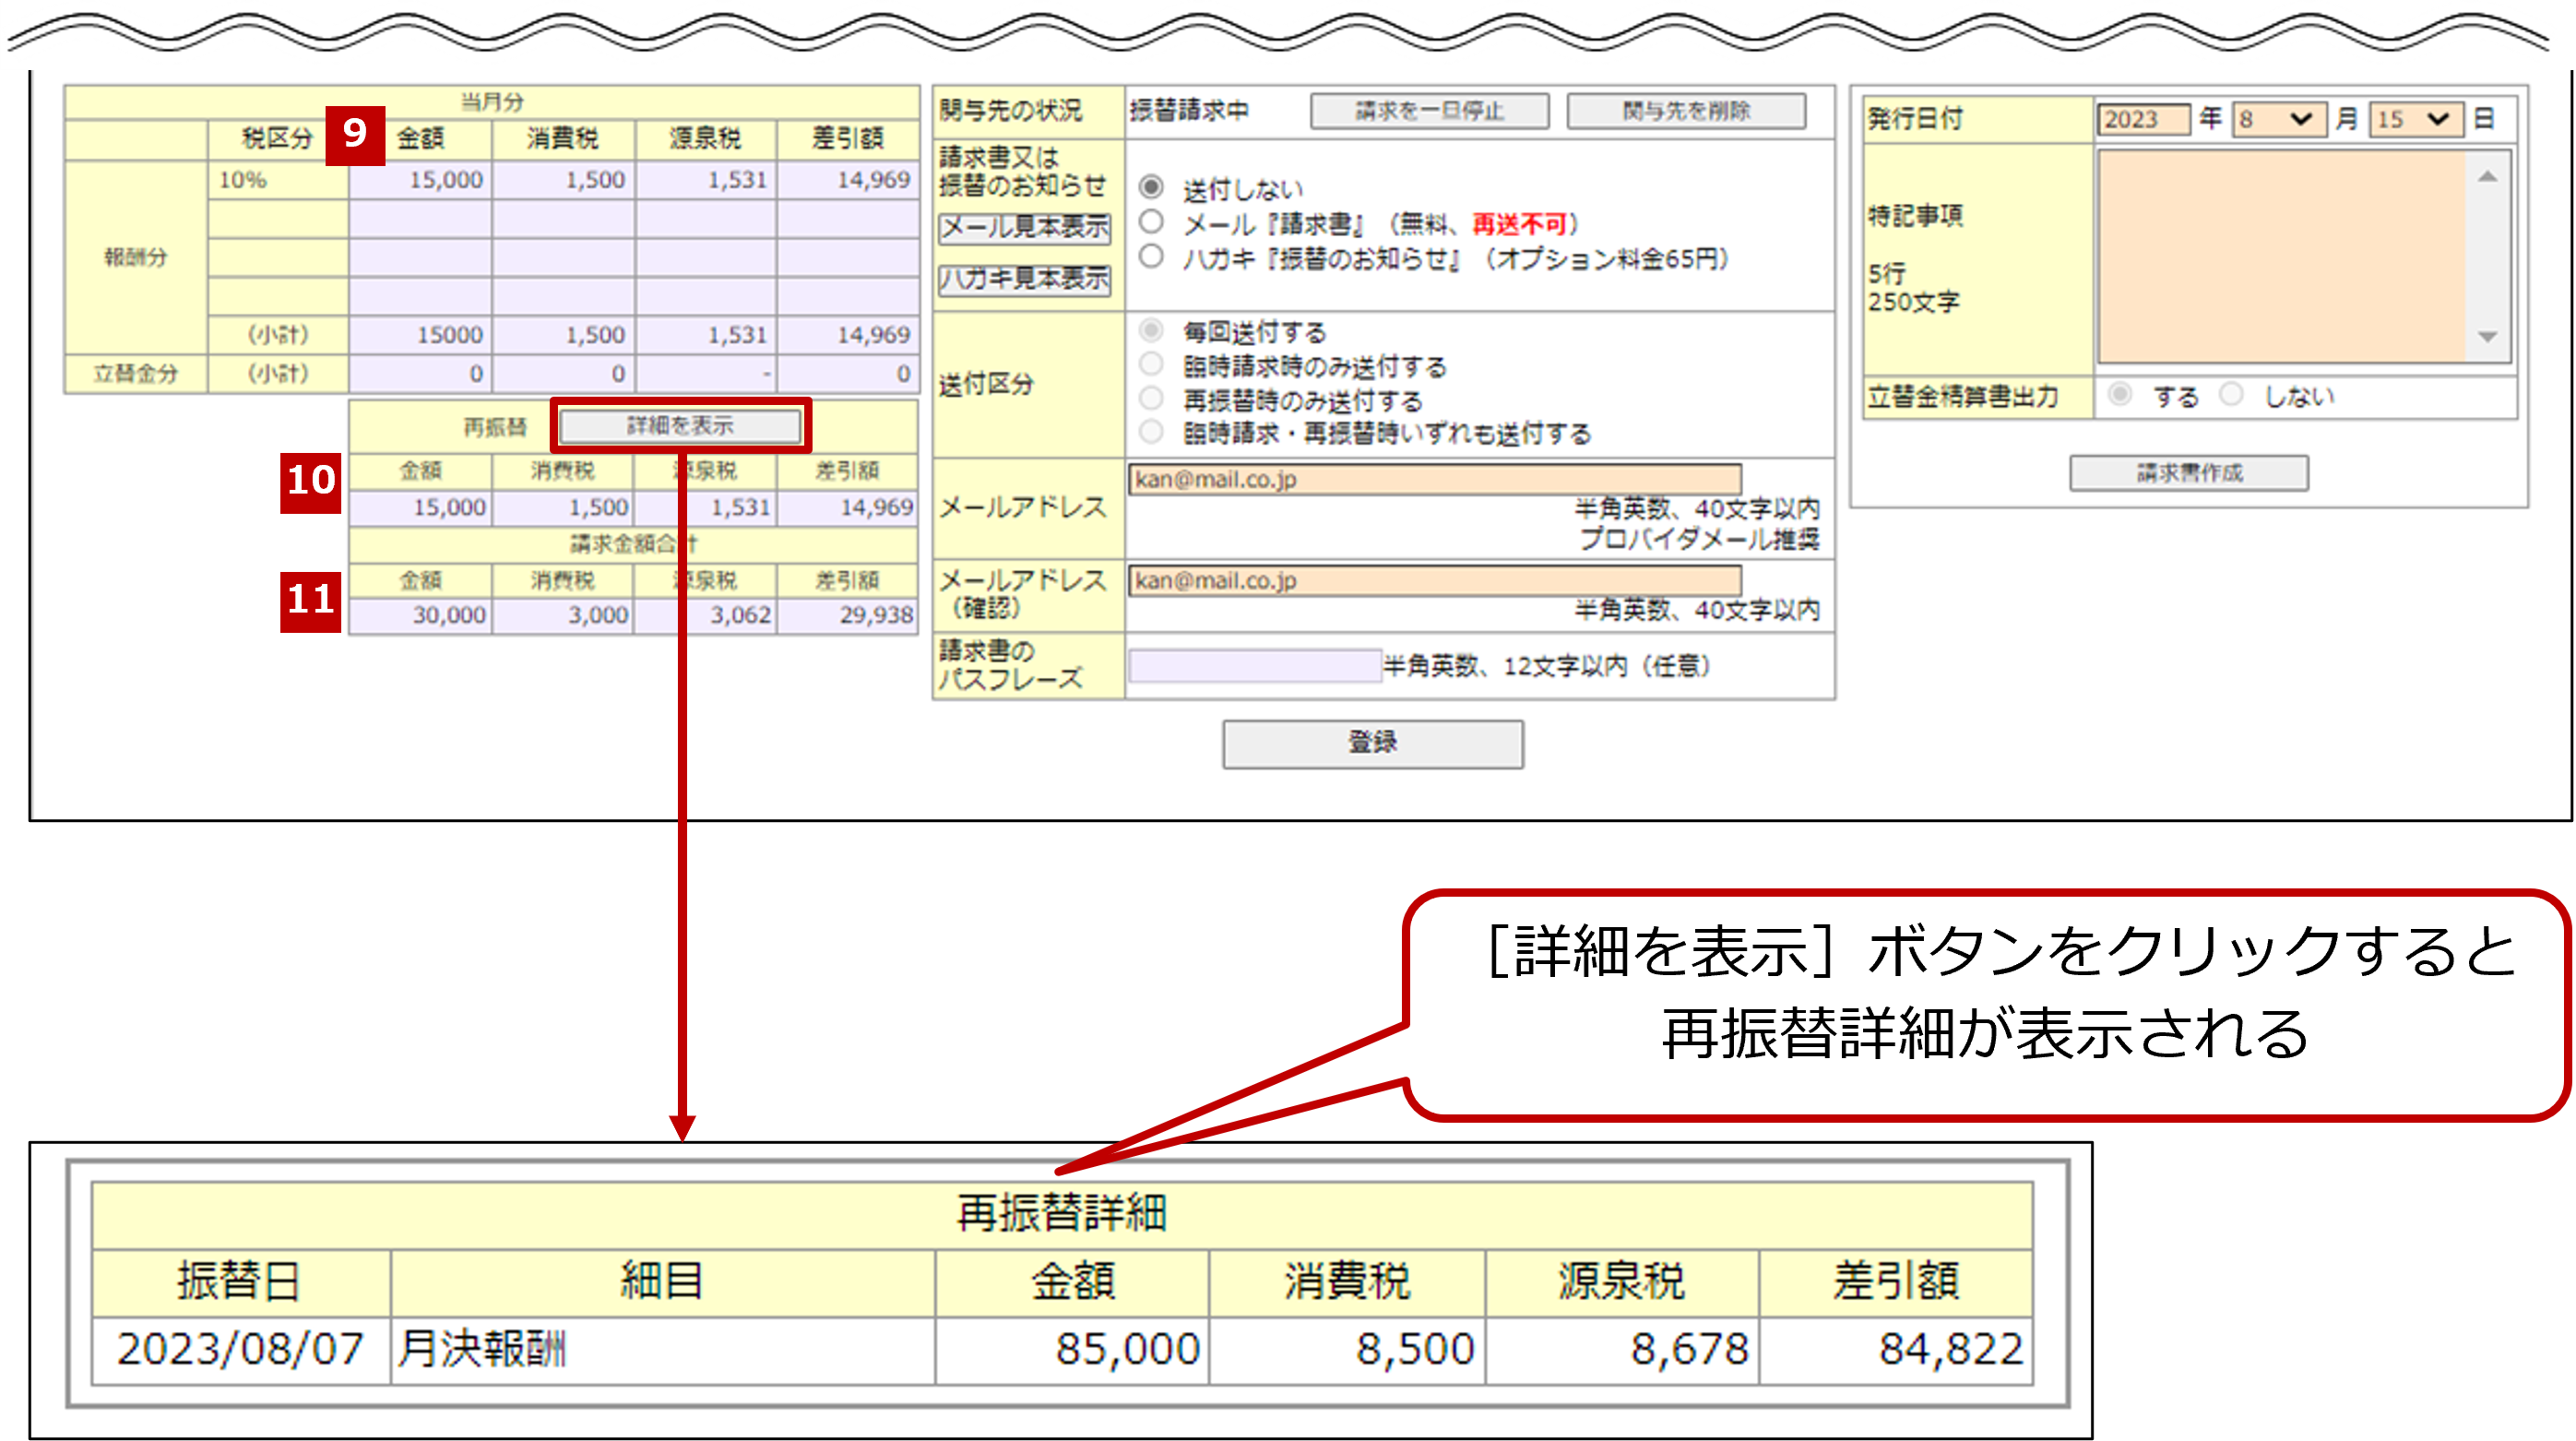Viewport: 2576px width, 1441px height.
Task: Click the 関与先を削除 button
Action: [x=1686, y=111]
